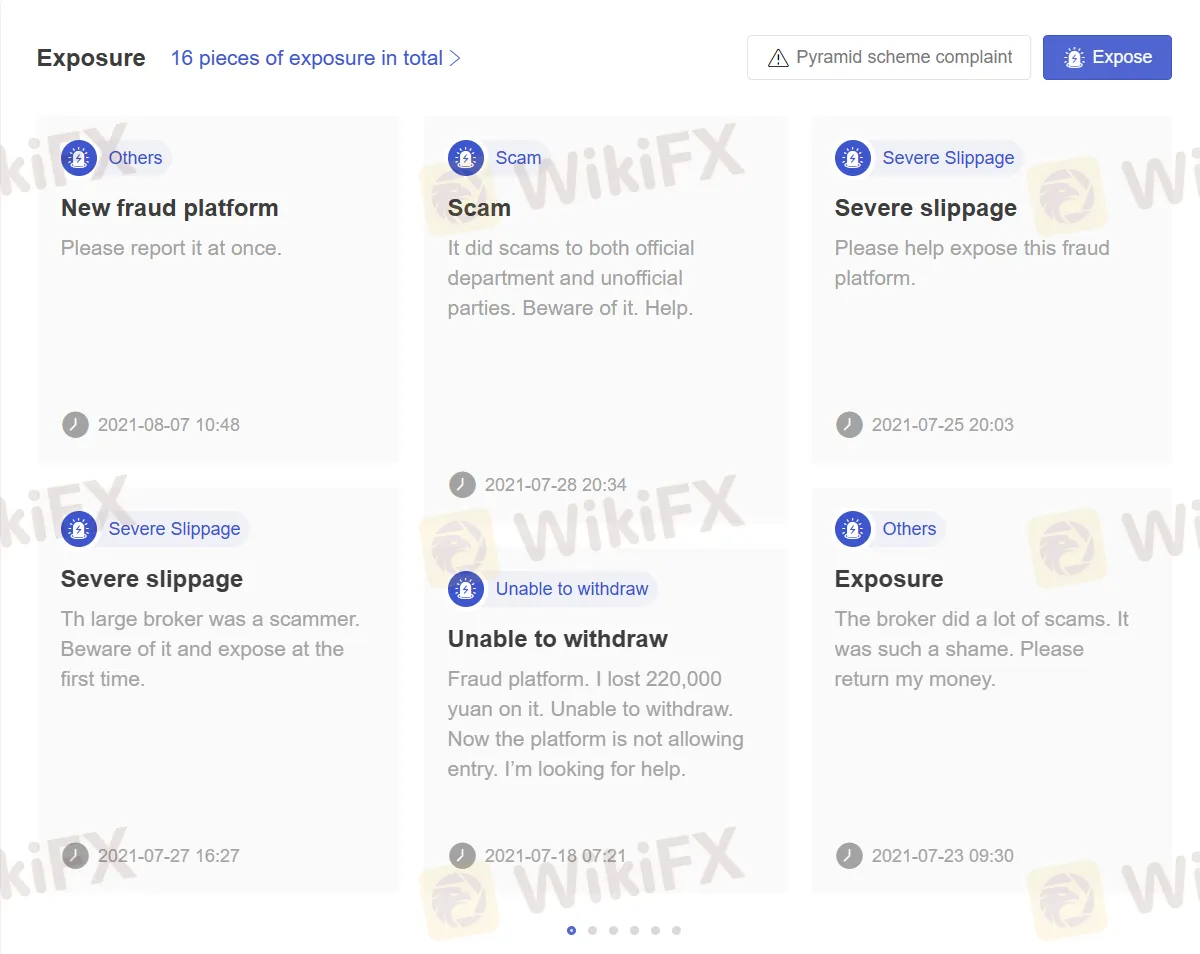Expand the full exposure list via the chevron arrow
1200x954 pixels.
pyautogui.click(x=457, y=58)
